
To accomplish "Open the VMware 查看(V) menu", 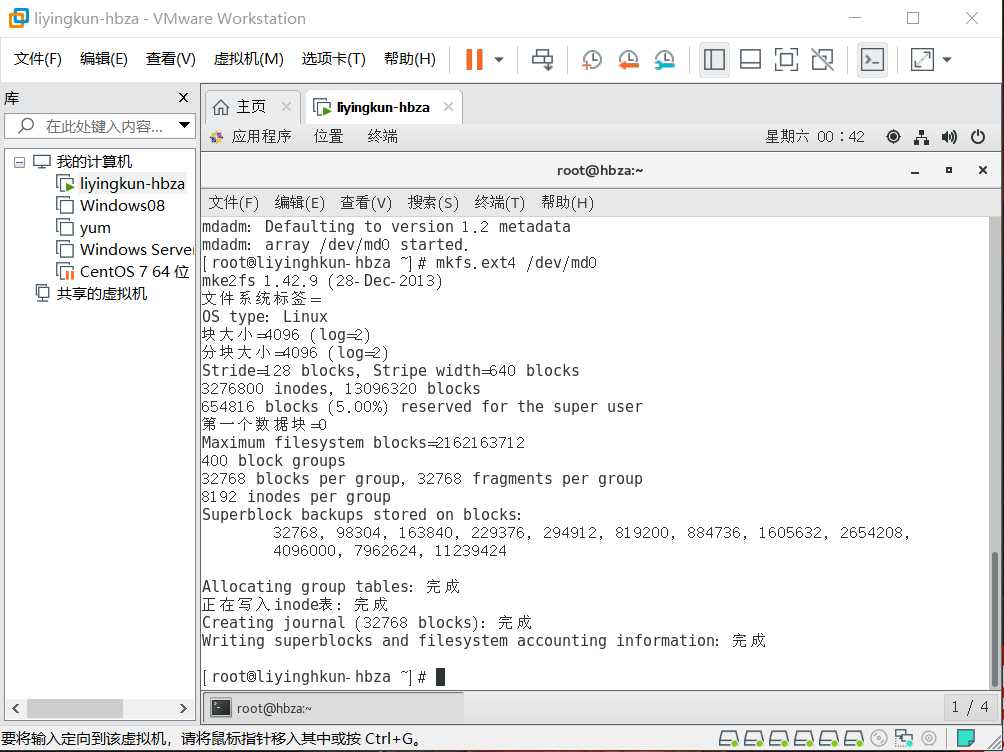I will [170, 59].
